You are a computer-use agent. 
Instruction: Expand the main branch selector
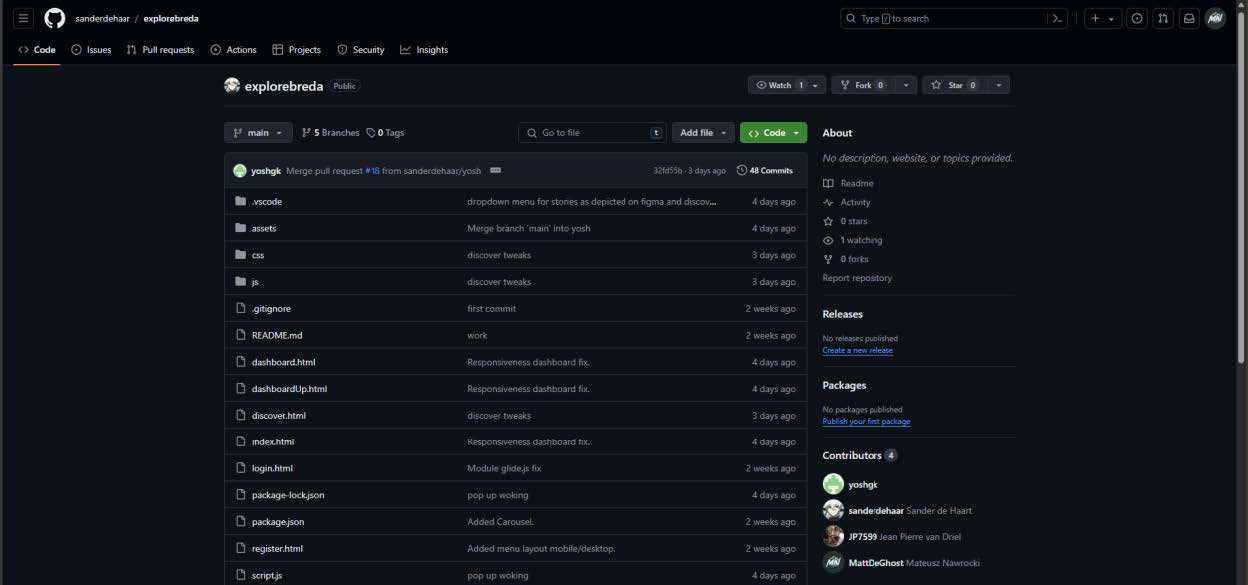[x=258, y=133]
